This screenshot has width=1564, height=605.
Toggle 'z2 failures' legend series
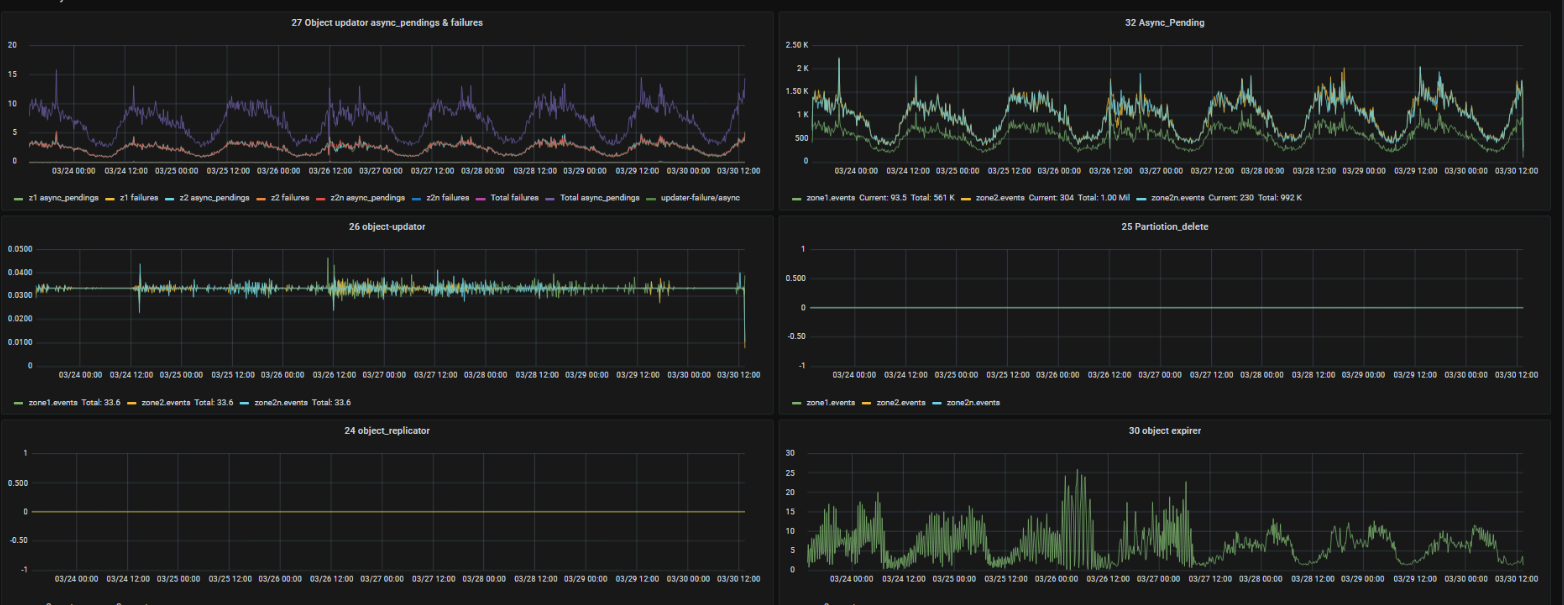point(291,198)
